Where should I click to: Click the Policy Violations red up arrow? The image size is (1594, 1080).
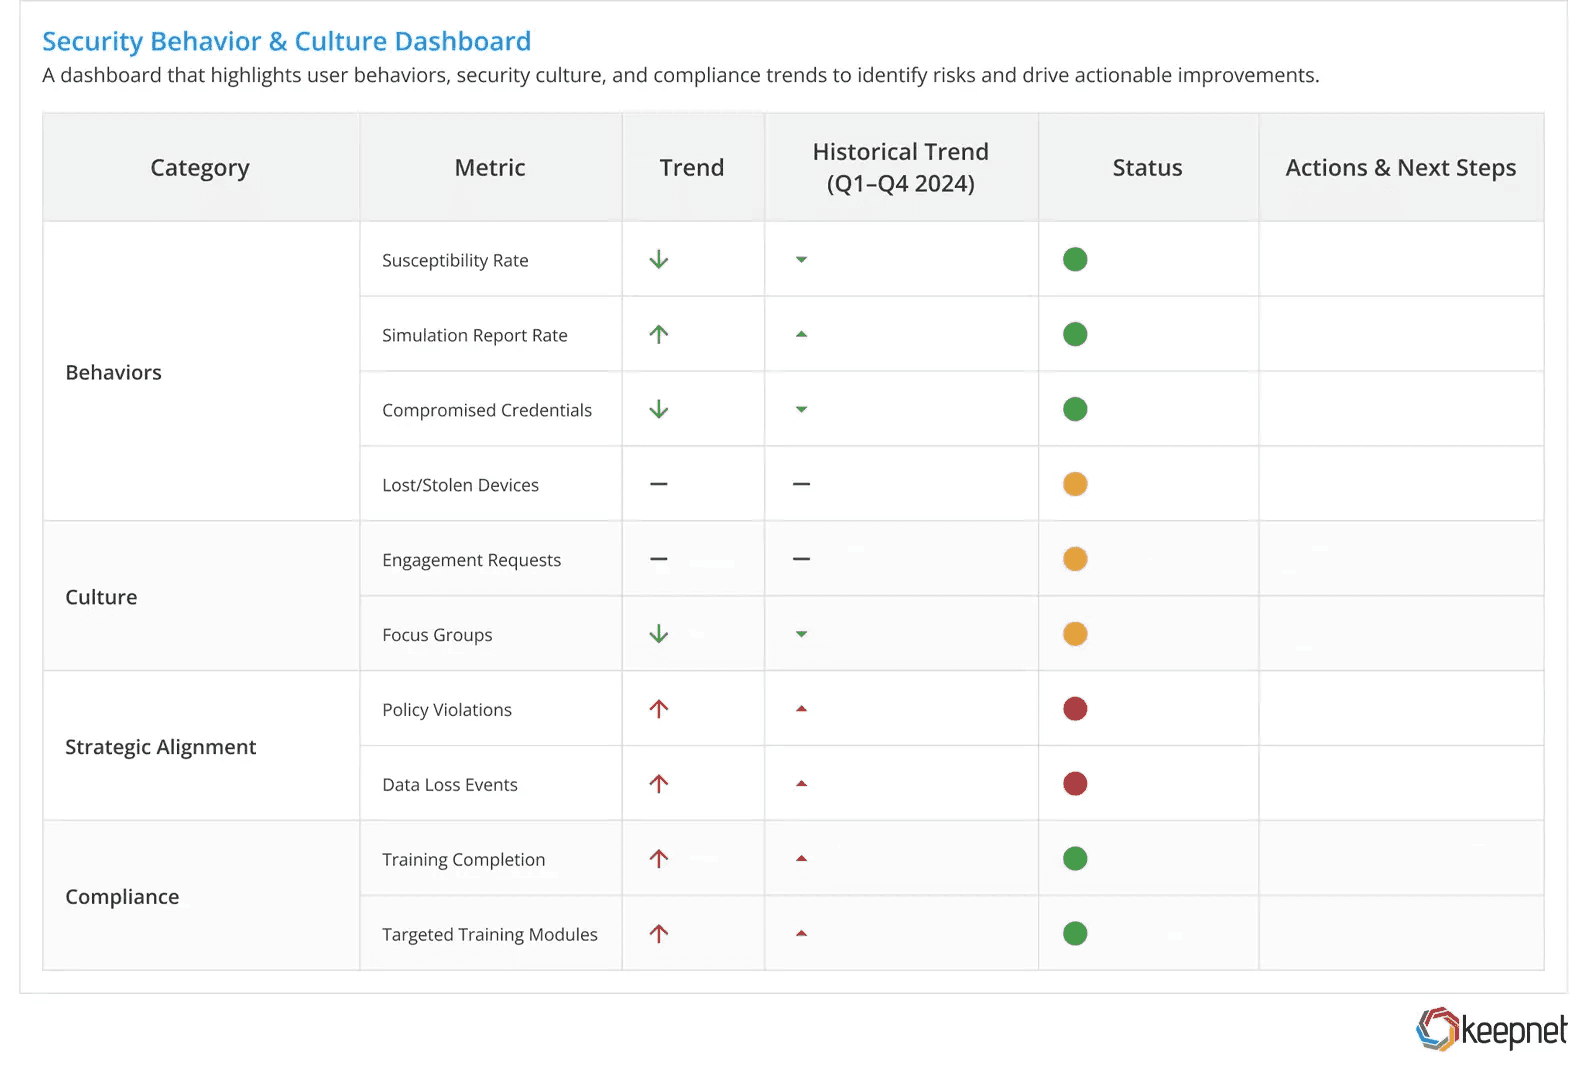pyautogui.click(x=658, y=709)
